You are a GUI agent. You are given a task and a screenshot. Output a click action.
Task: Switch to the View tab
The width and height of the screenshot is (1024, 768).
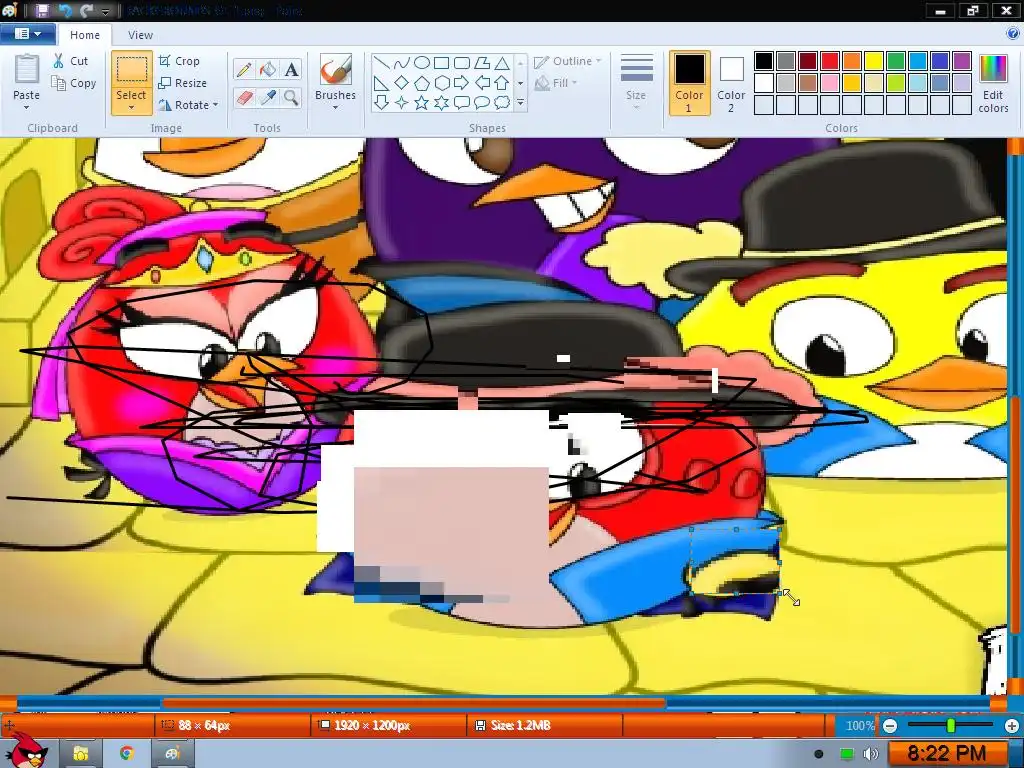140,35
